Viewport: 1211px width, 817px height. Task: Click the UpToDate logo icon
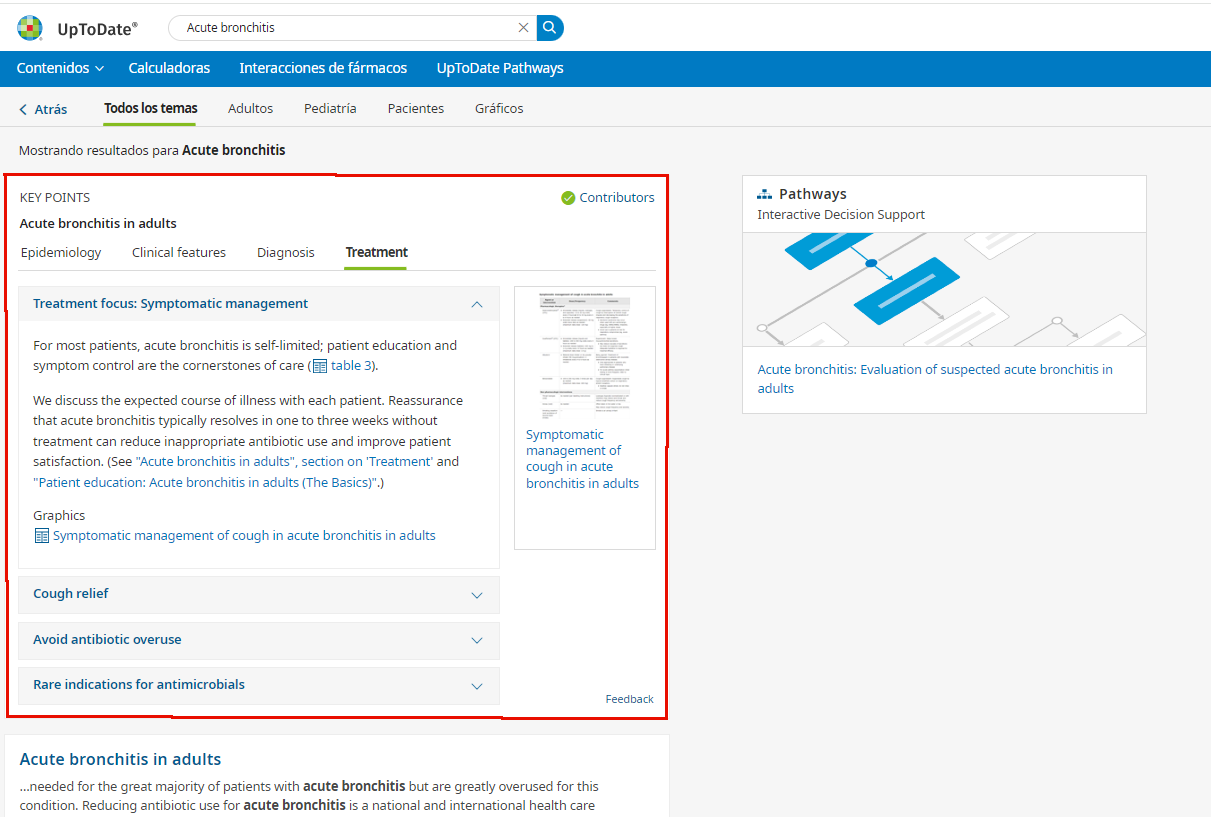point(30,28)
